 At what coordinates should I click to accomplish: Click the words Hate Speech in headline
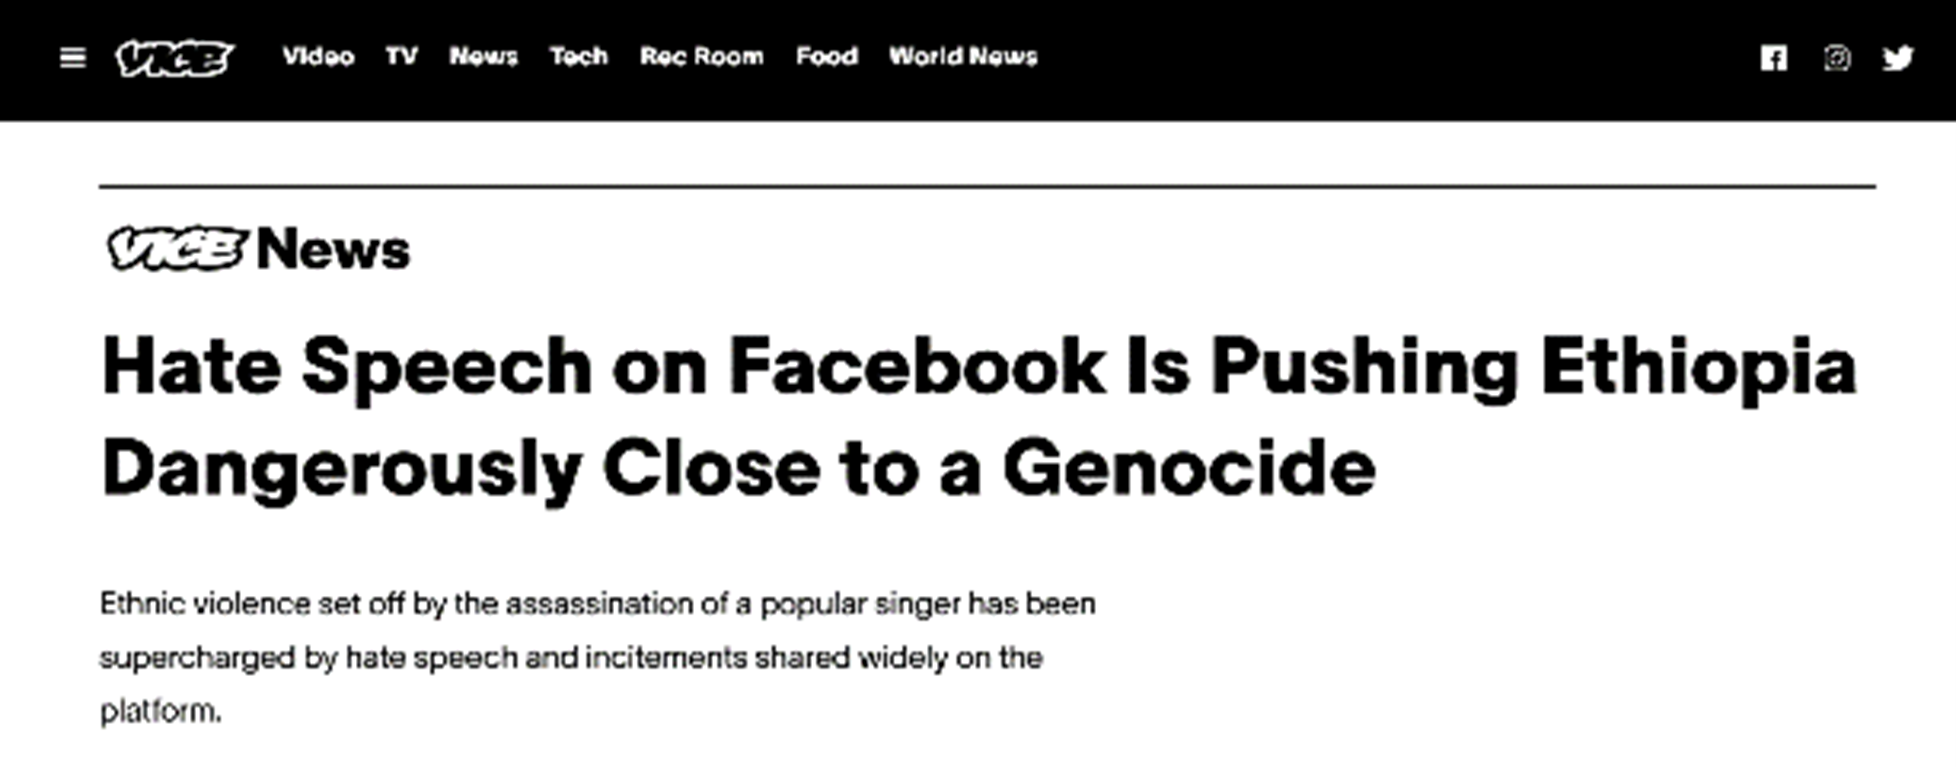347,368
